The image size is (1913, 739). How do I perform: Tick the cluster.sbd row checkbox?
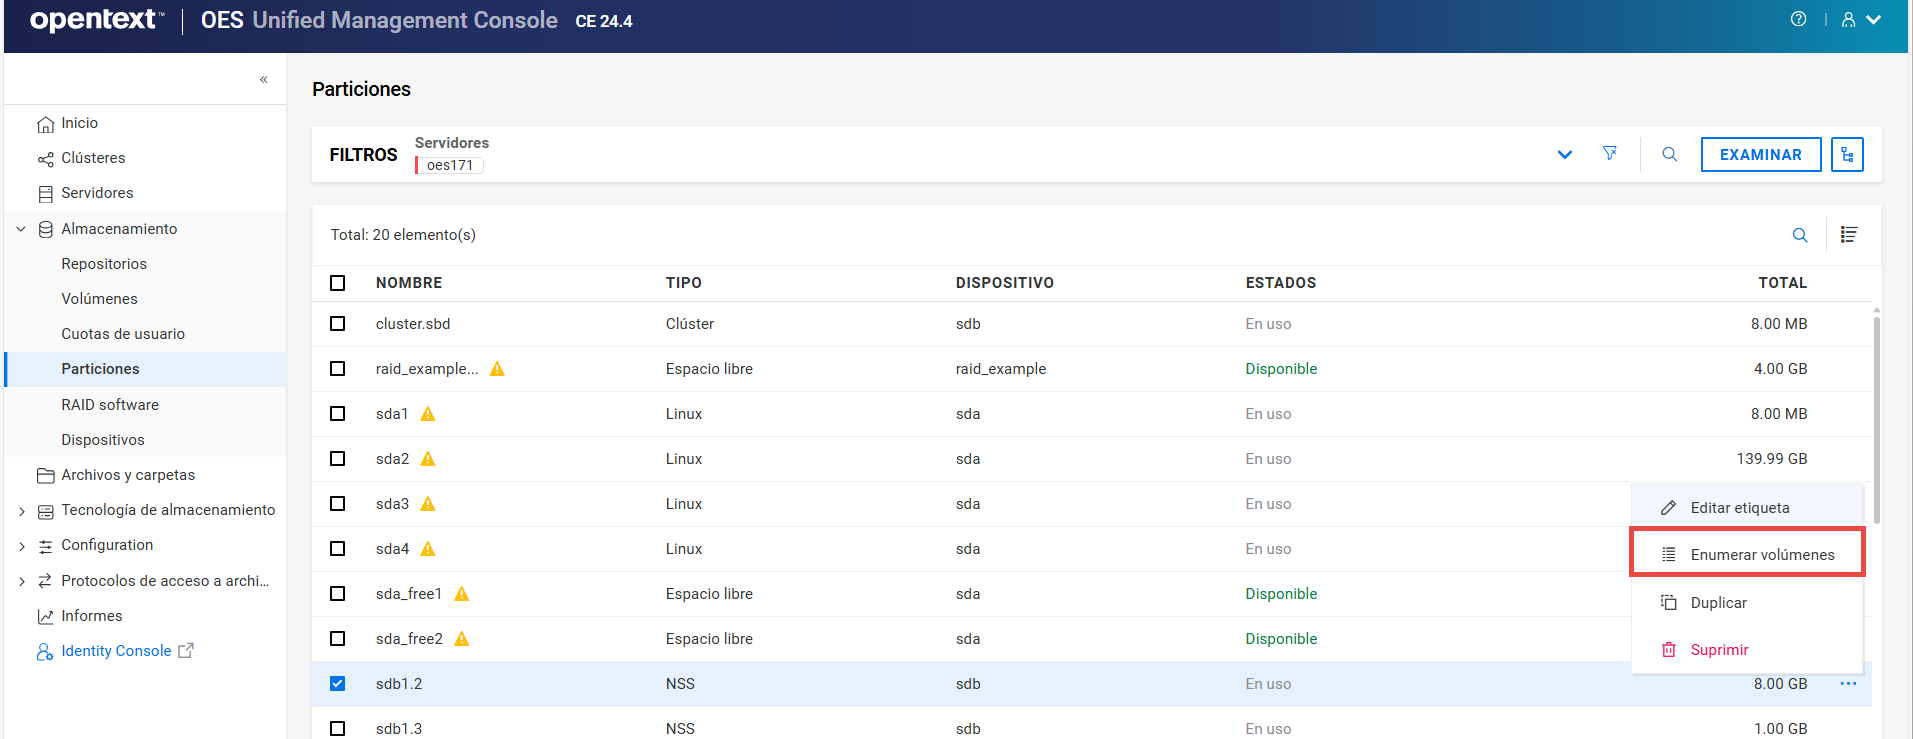coord(338,324)
